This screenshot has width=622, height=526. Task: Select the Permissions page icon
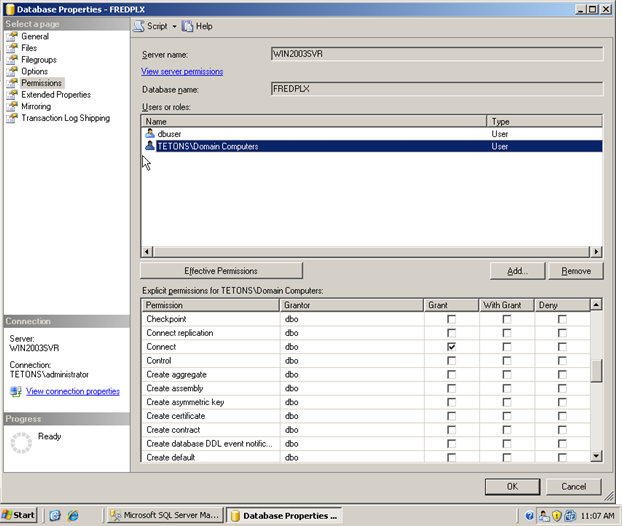click(x=12, y=83)
